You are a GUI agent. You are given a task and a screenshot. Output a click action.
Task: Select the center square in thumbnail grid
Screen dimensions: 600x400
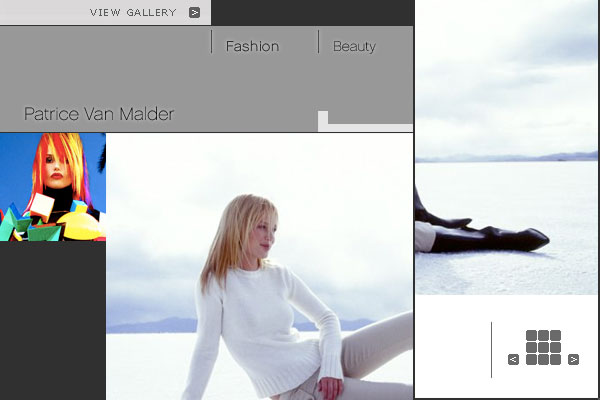click(x=543, y=348)
